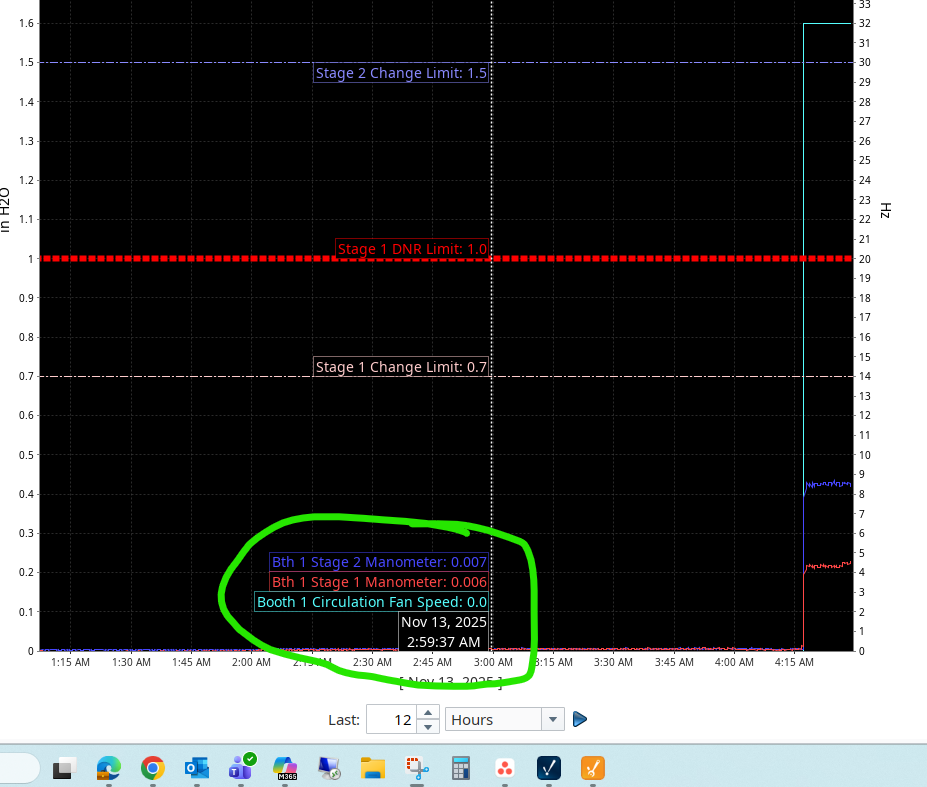Open the red three-dot app icon
This screenshot has height=787, width=927.
[x=505, y=768]
